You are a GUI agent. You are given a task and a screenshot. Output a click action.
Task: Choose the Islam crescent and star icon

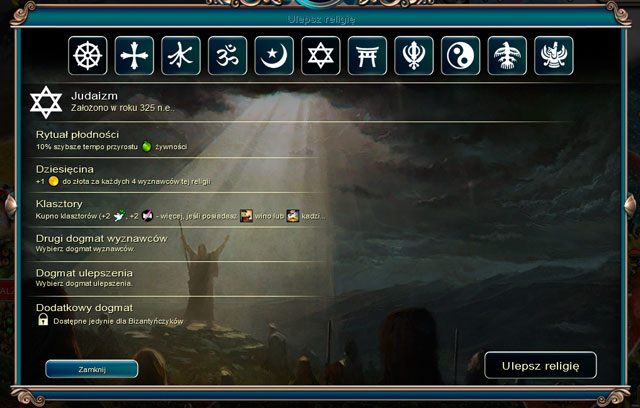pyautogui.click(x=274, y=55)
